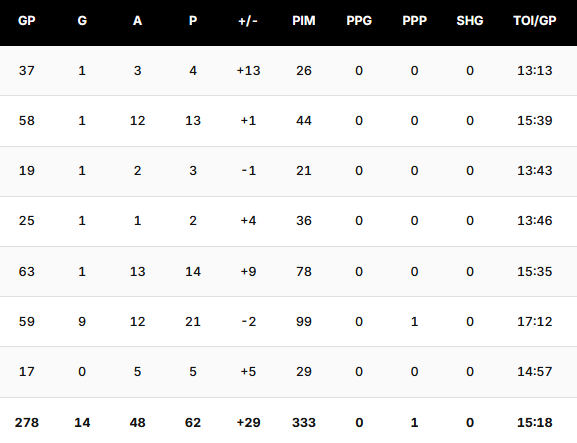
Task: Sort by the GP column header
Action: click(27, 21)
